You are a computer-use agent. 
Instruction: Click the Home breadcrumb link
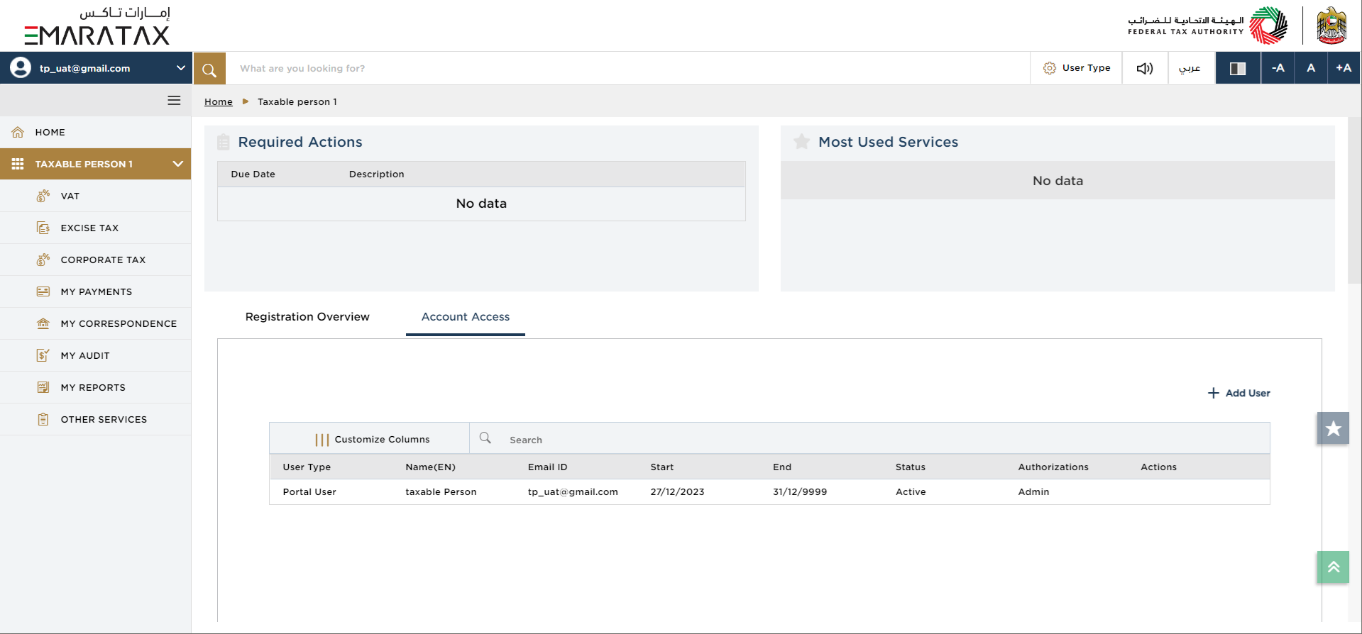click(218, 102)
